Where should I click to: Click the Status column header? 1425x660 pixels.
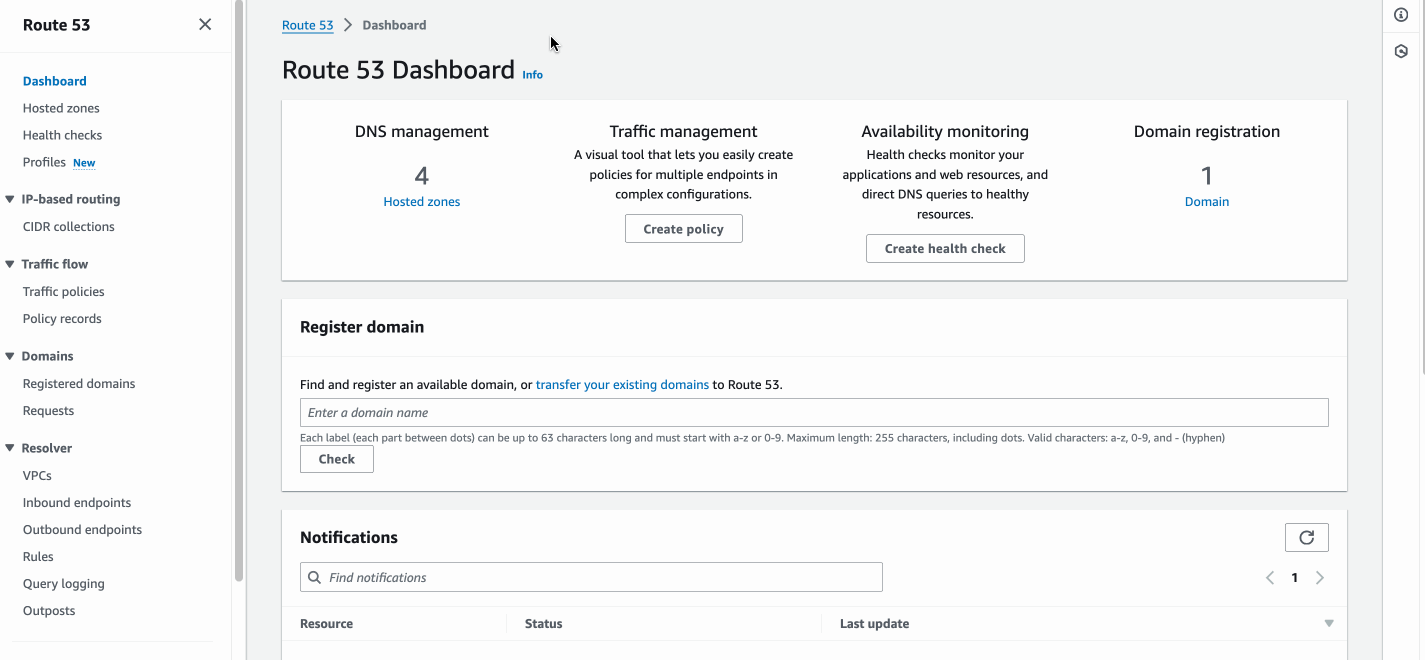[543, 624]
